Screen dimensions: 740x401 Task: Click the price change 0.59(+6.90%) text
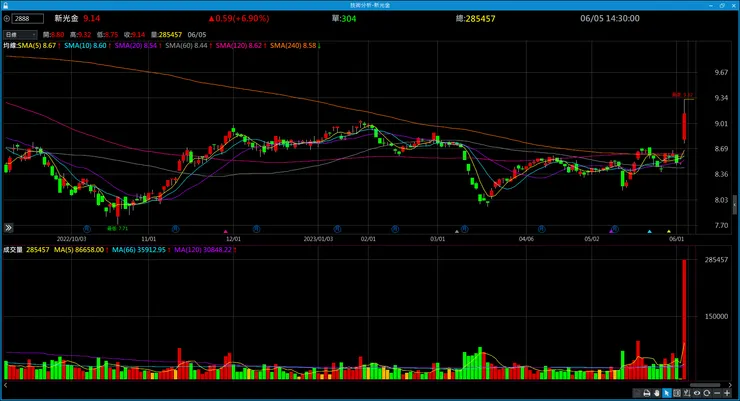tap(239, 19)
